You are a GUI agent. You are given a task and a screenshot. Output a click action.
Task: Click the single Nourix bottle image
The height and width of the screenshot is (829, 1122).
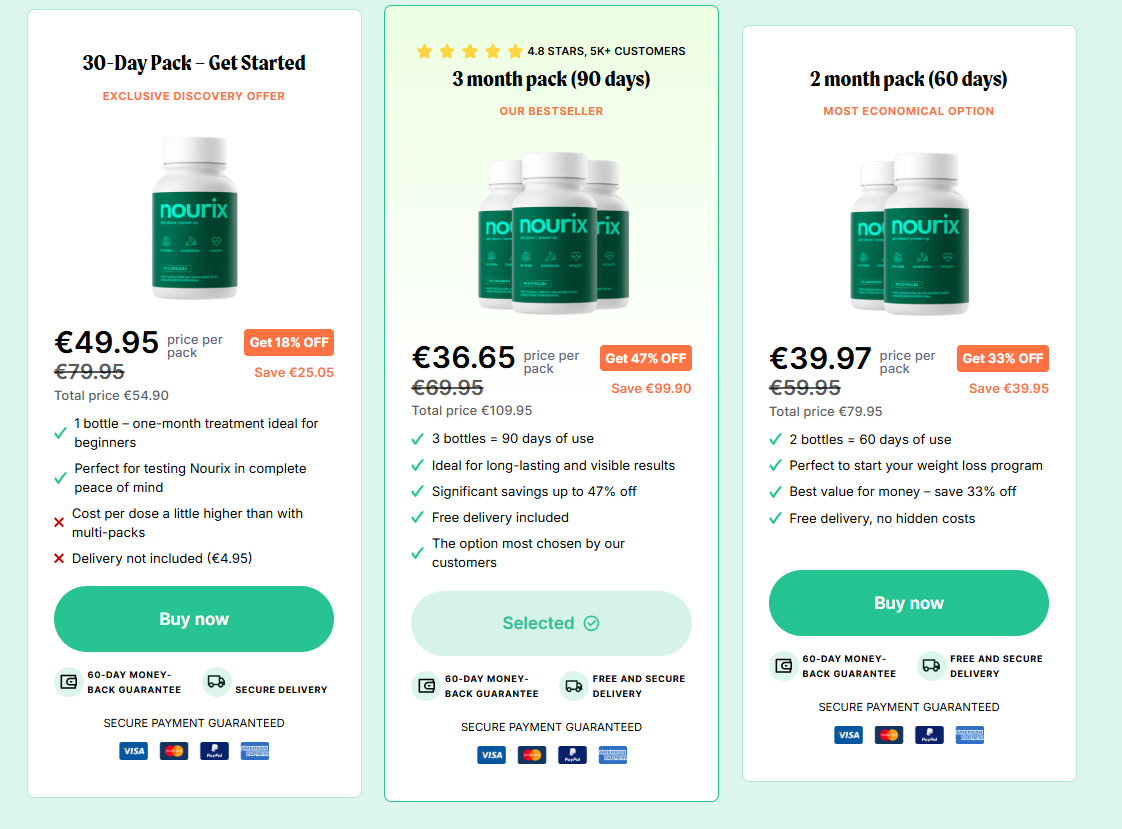[x=195, y=217]
